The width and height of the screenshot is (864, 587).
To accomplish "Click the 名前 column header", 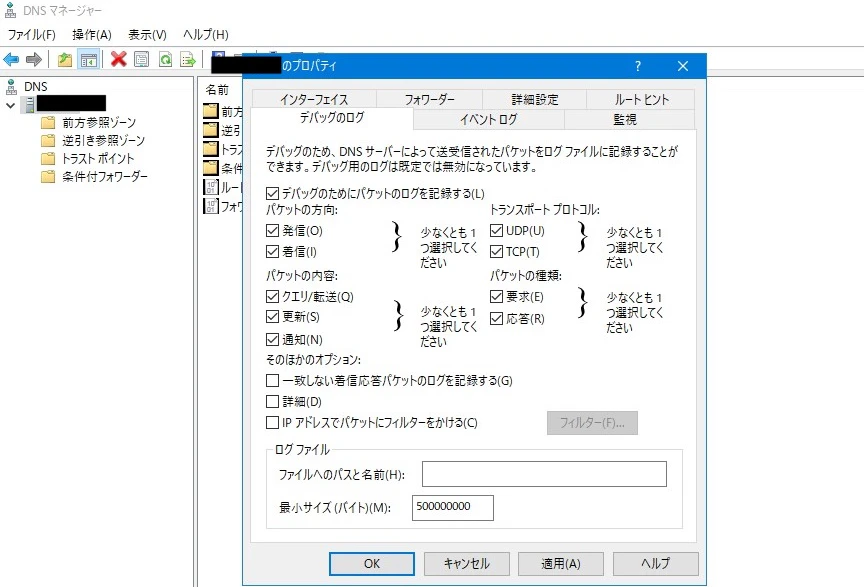I will [x=217, y=89].
